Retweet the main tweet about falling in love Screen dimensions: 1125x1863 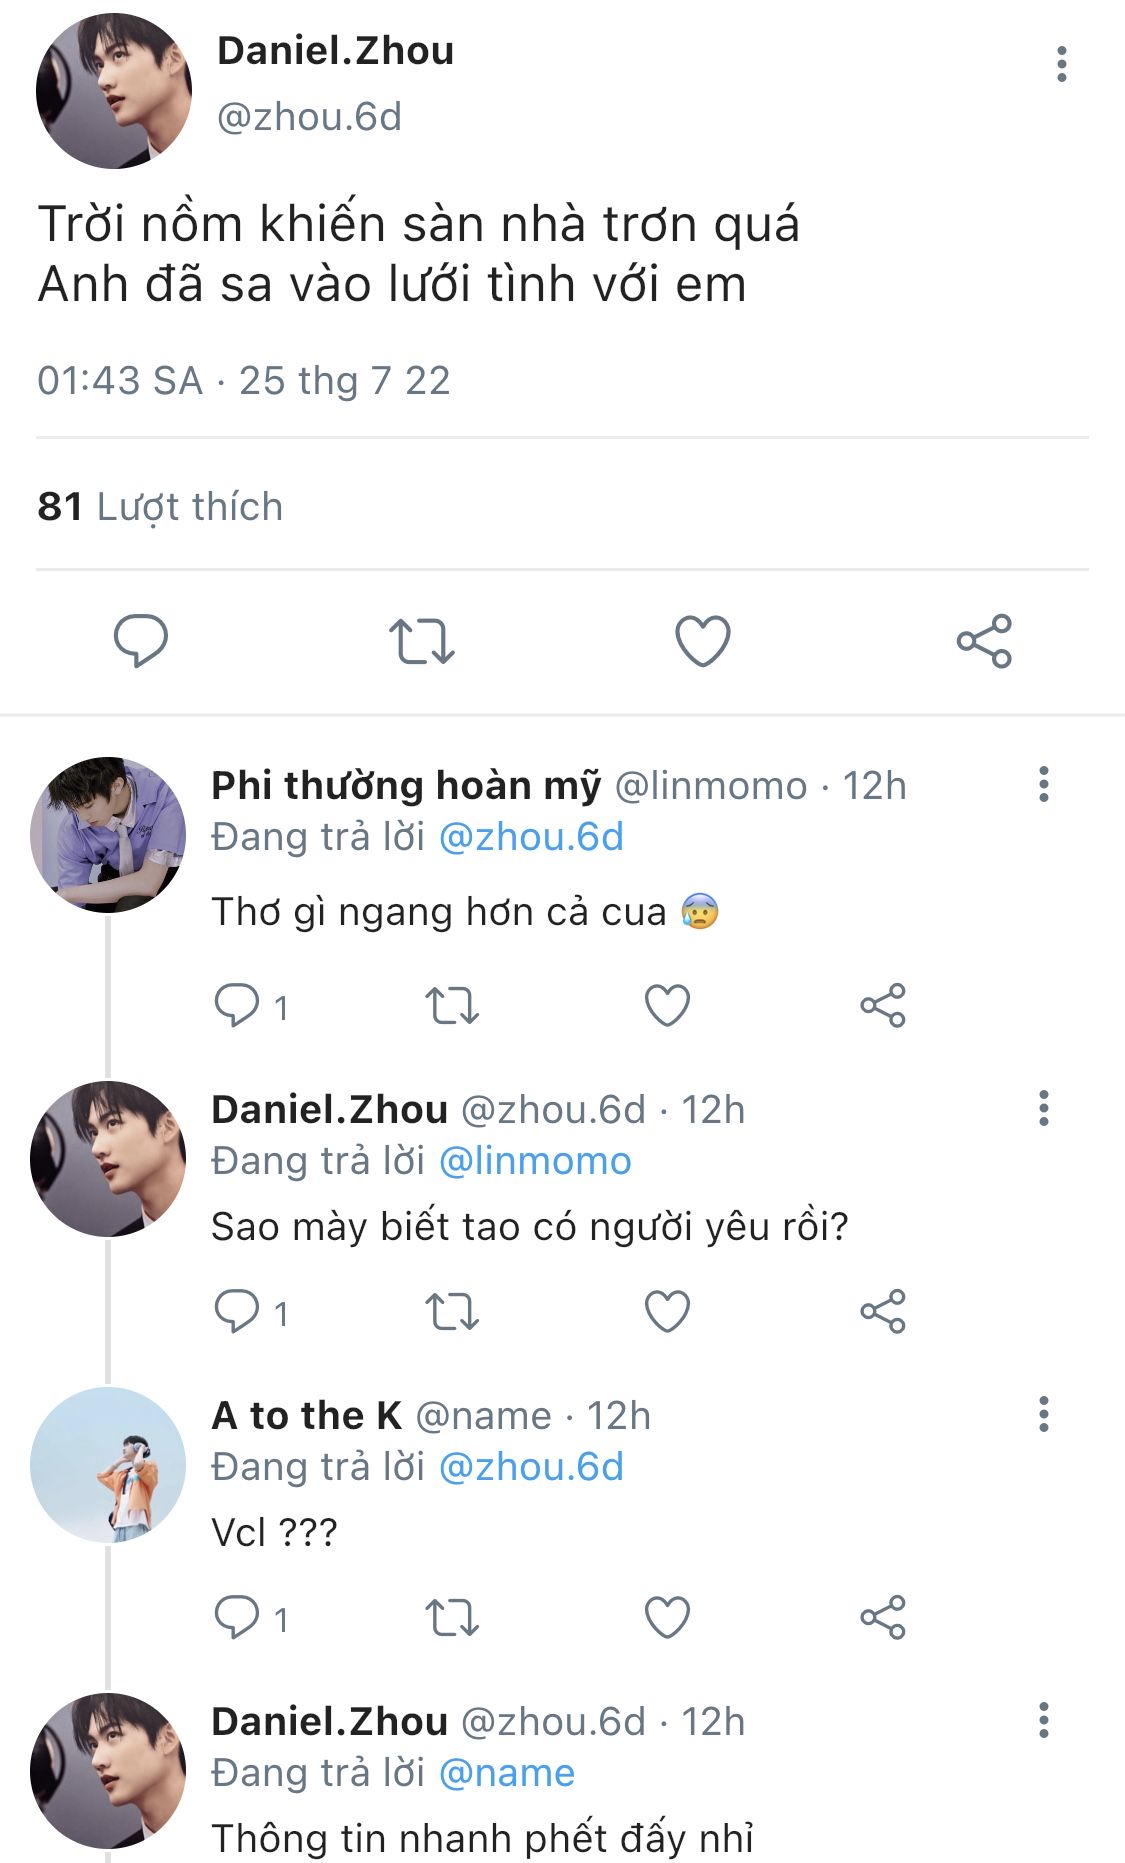pyautogui.click(x=422, y=641)
